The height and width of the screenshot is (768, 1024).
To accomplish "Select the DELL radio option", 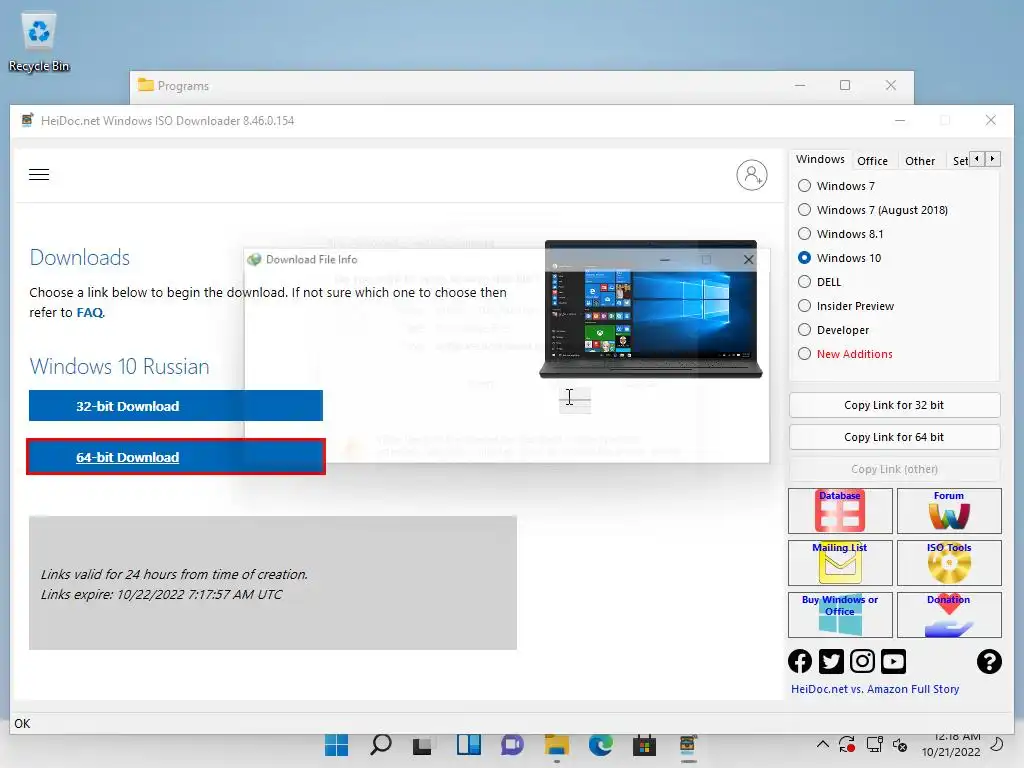I will point(820,282).
